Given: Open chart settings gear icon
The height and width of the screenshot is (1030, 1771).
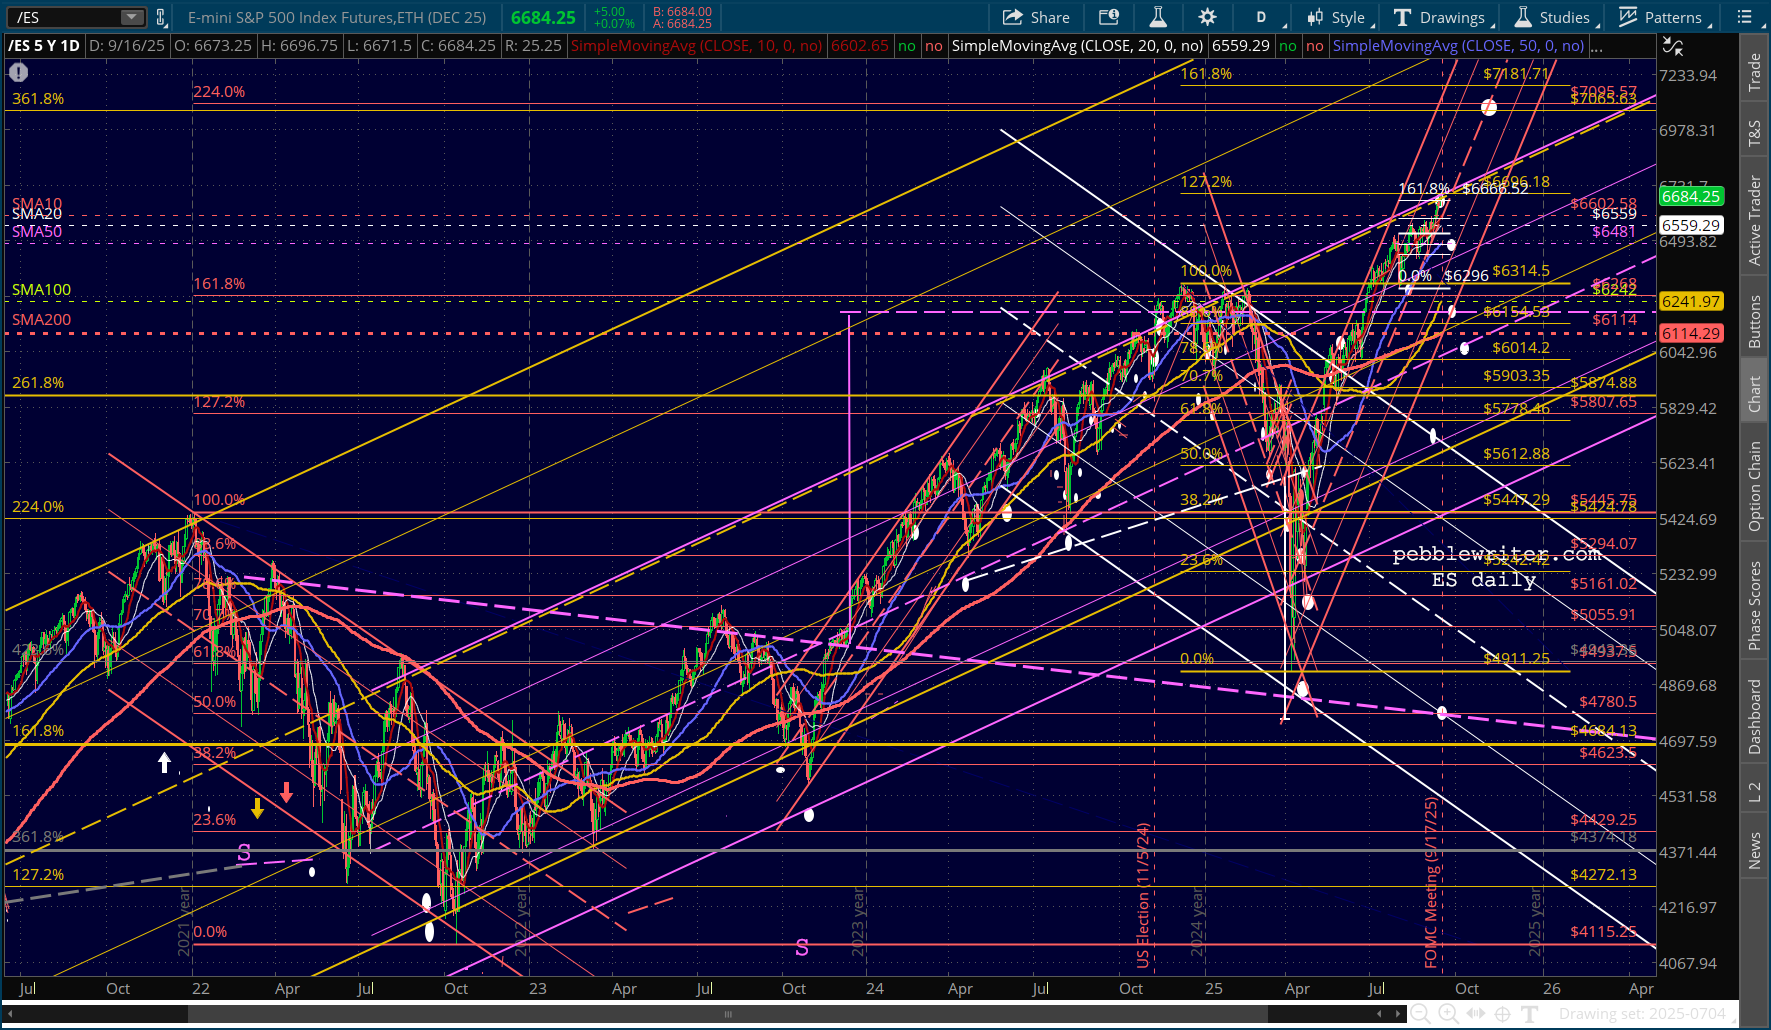Looking at the screenshot, I should (1207, 17).
